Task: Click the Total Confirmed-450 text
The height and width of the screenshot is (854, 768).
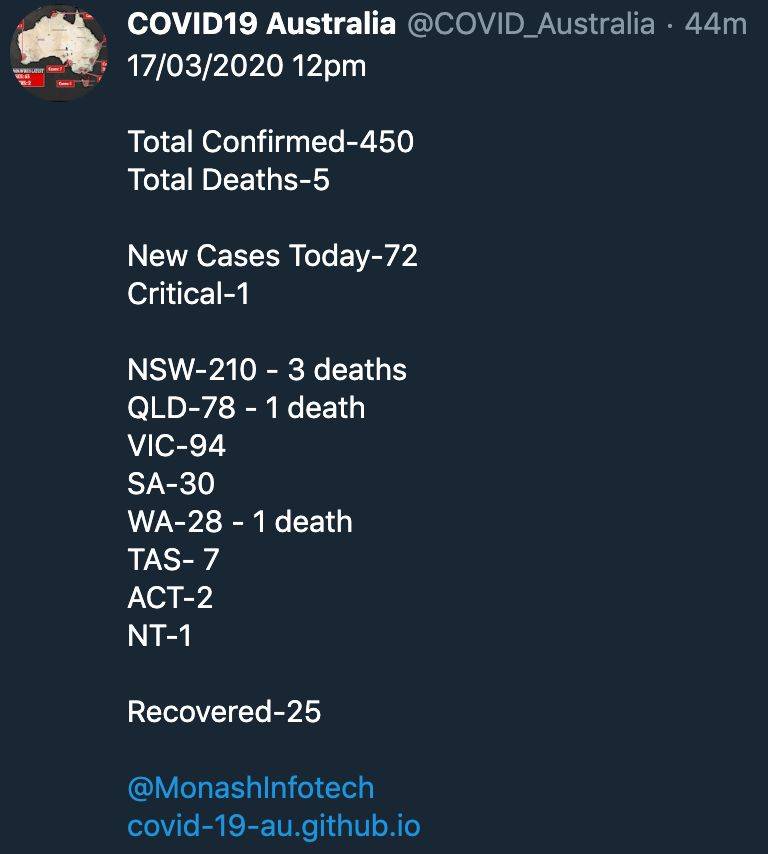Action: (271, 142)
